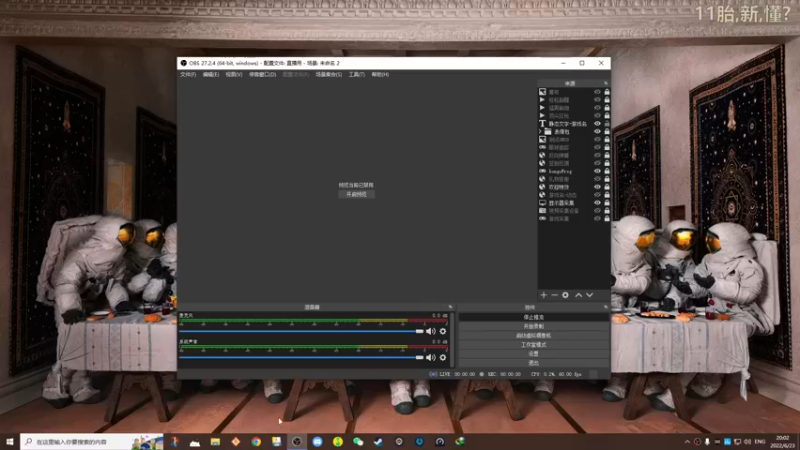Click the 系统声音 volume slider handle
The height and width of the screenshot is (450, 800).
pyautogui.click(x=419, y=357)
